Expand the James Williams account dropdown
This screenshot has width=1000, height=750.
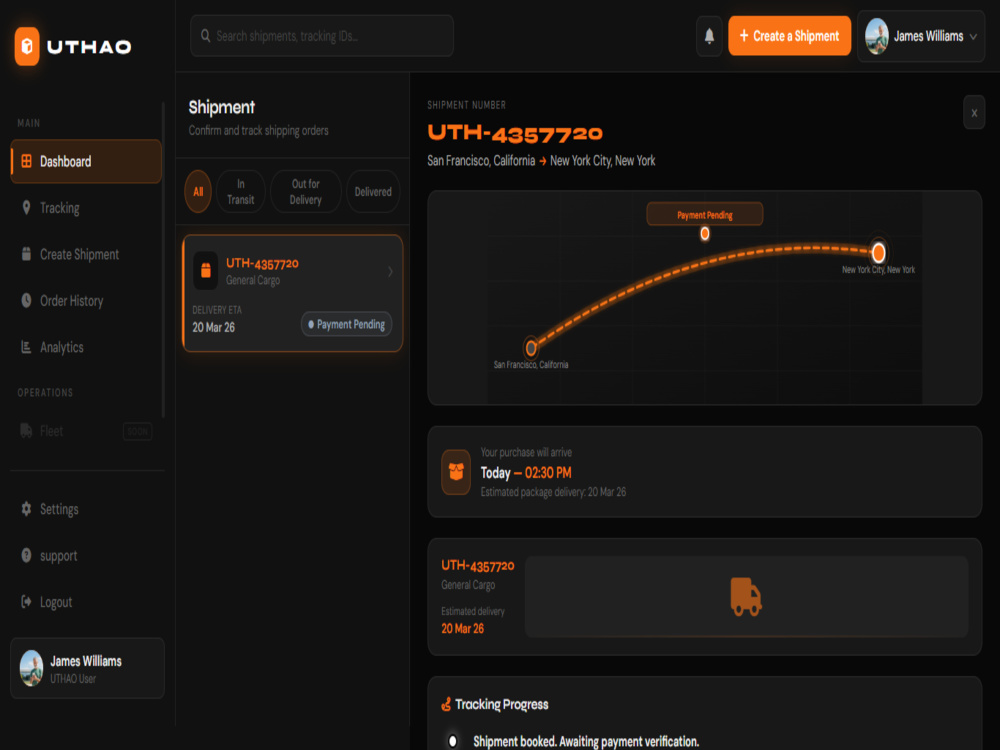tap(921, 36)
